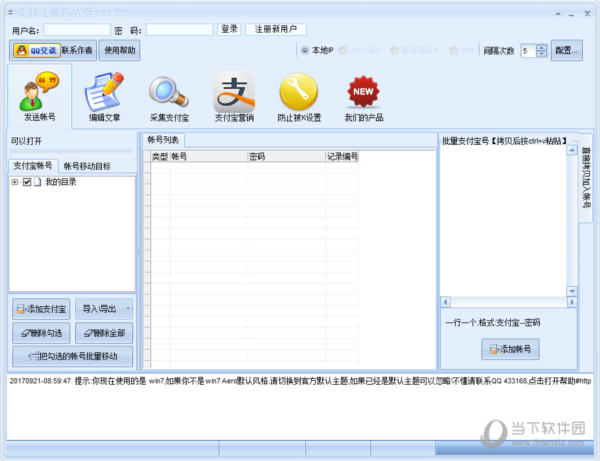The width and height of the screenshot is (600, 461).
Task: Click the 一行一个,格式:支付宝--密码 hint text
Action: click(492, 323)
